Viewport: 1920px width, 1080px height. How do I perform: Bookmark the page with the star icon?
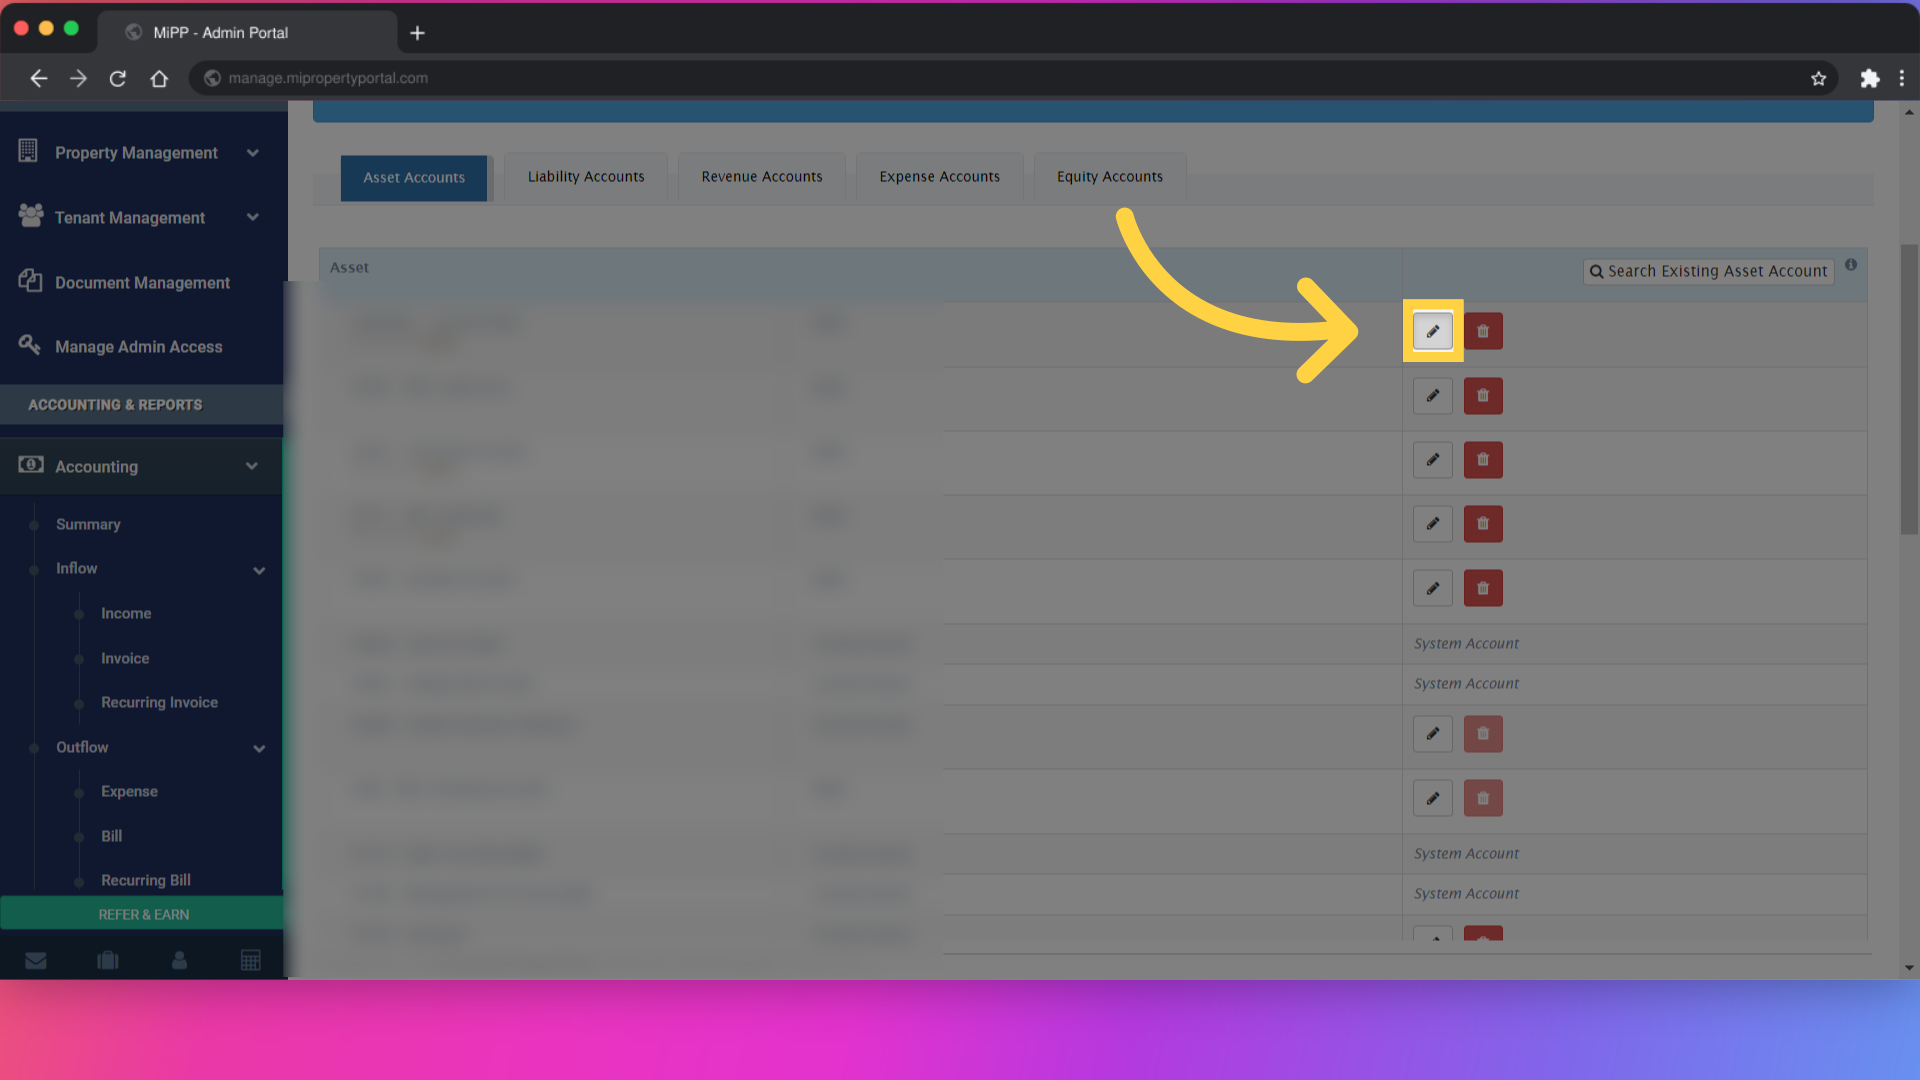1818,78
